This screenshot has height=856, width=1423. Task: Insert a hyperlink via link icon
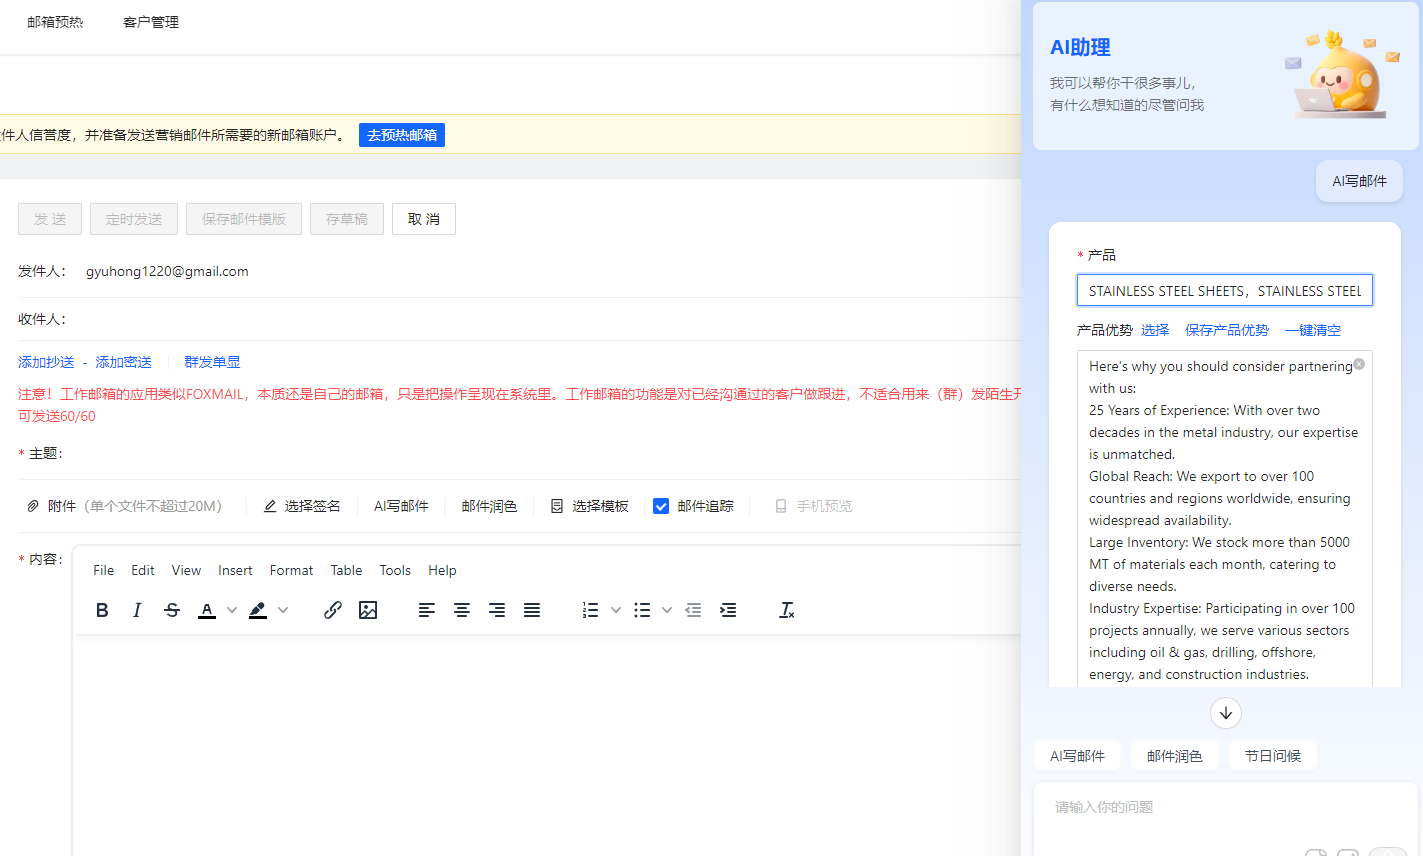click(333, 610)
